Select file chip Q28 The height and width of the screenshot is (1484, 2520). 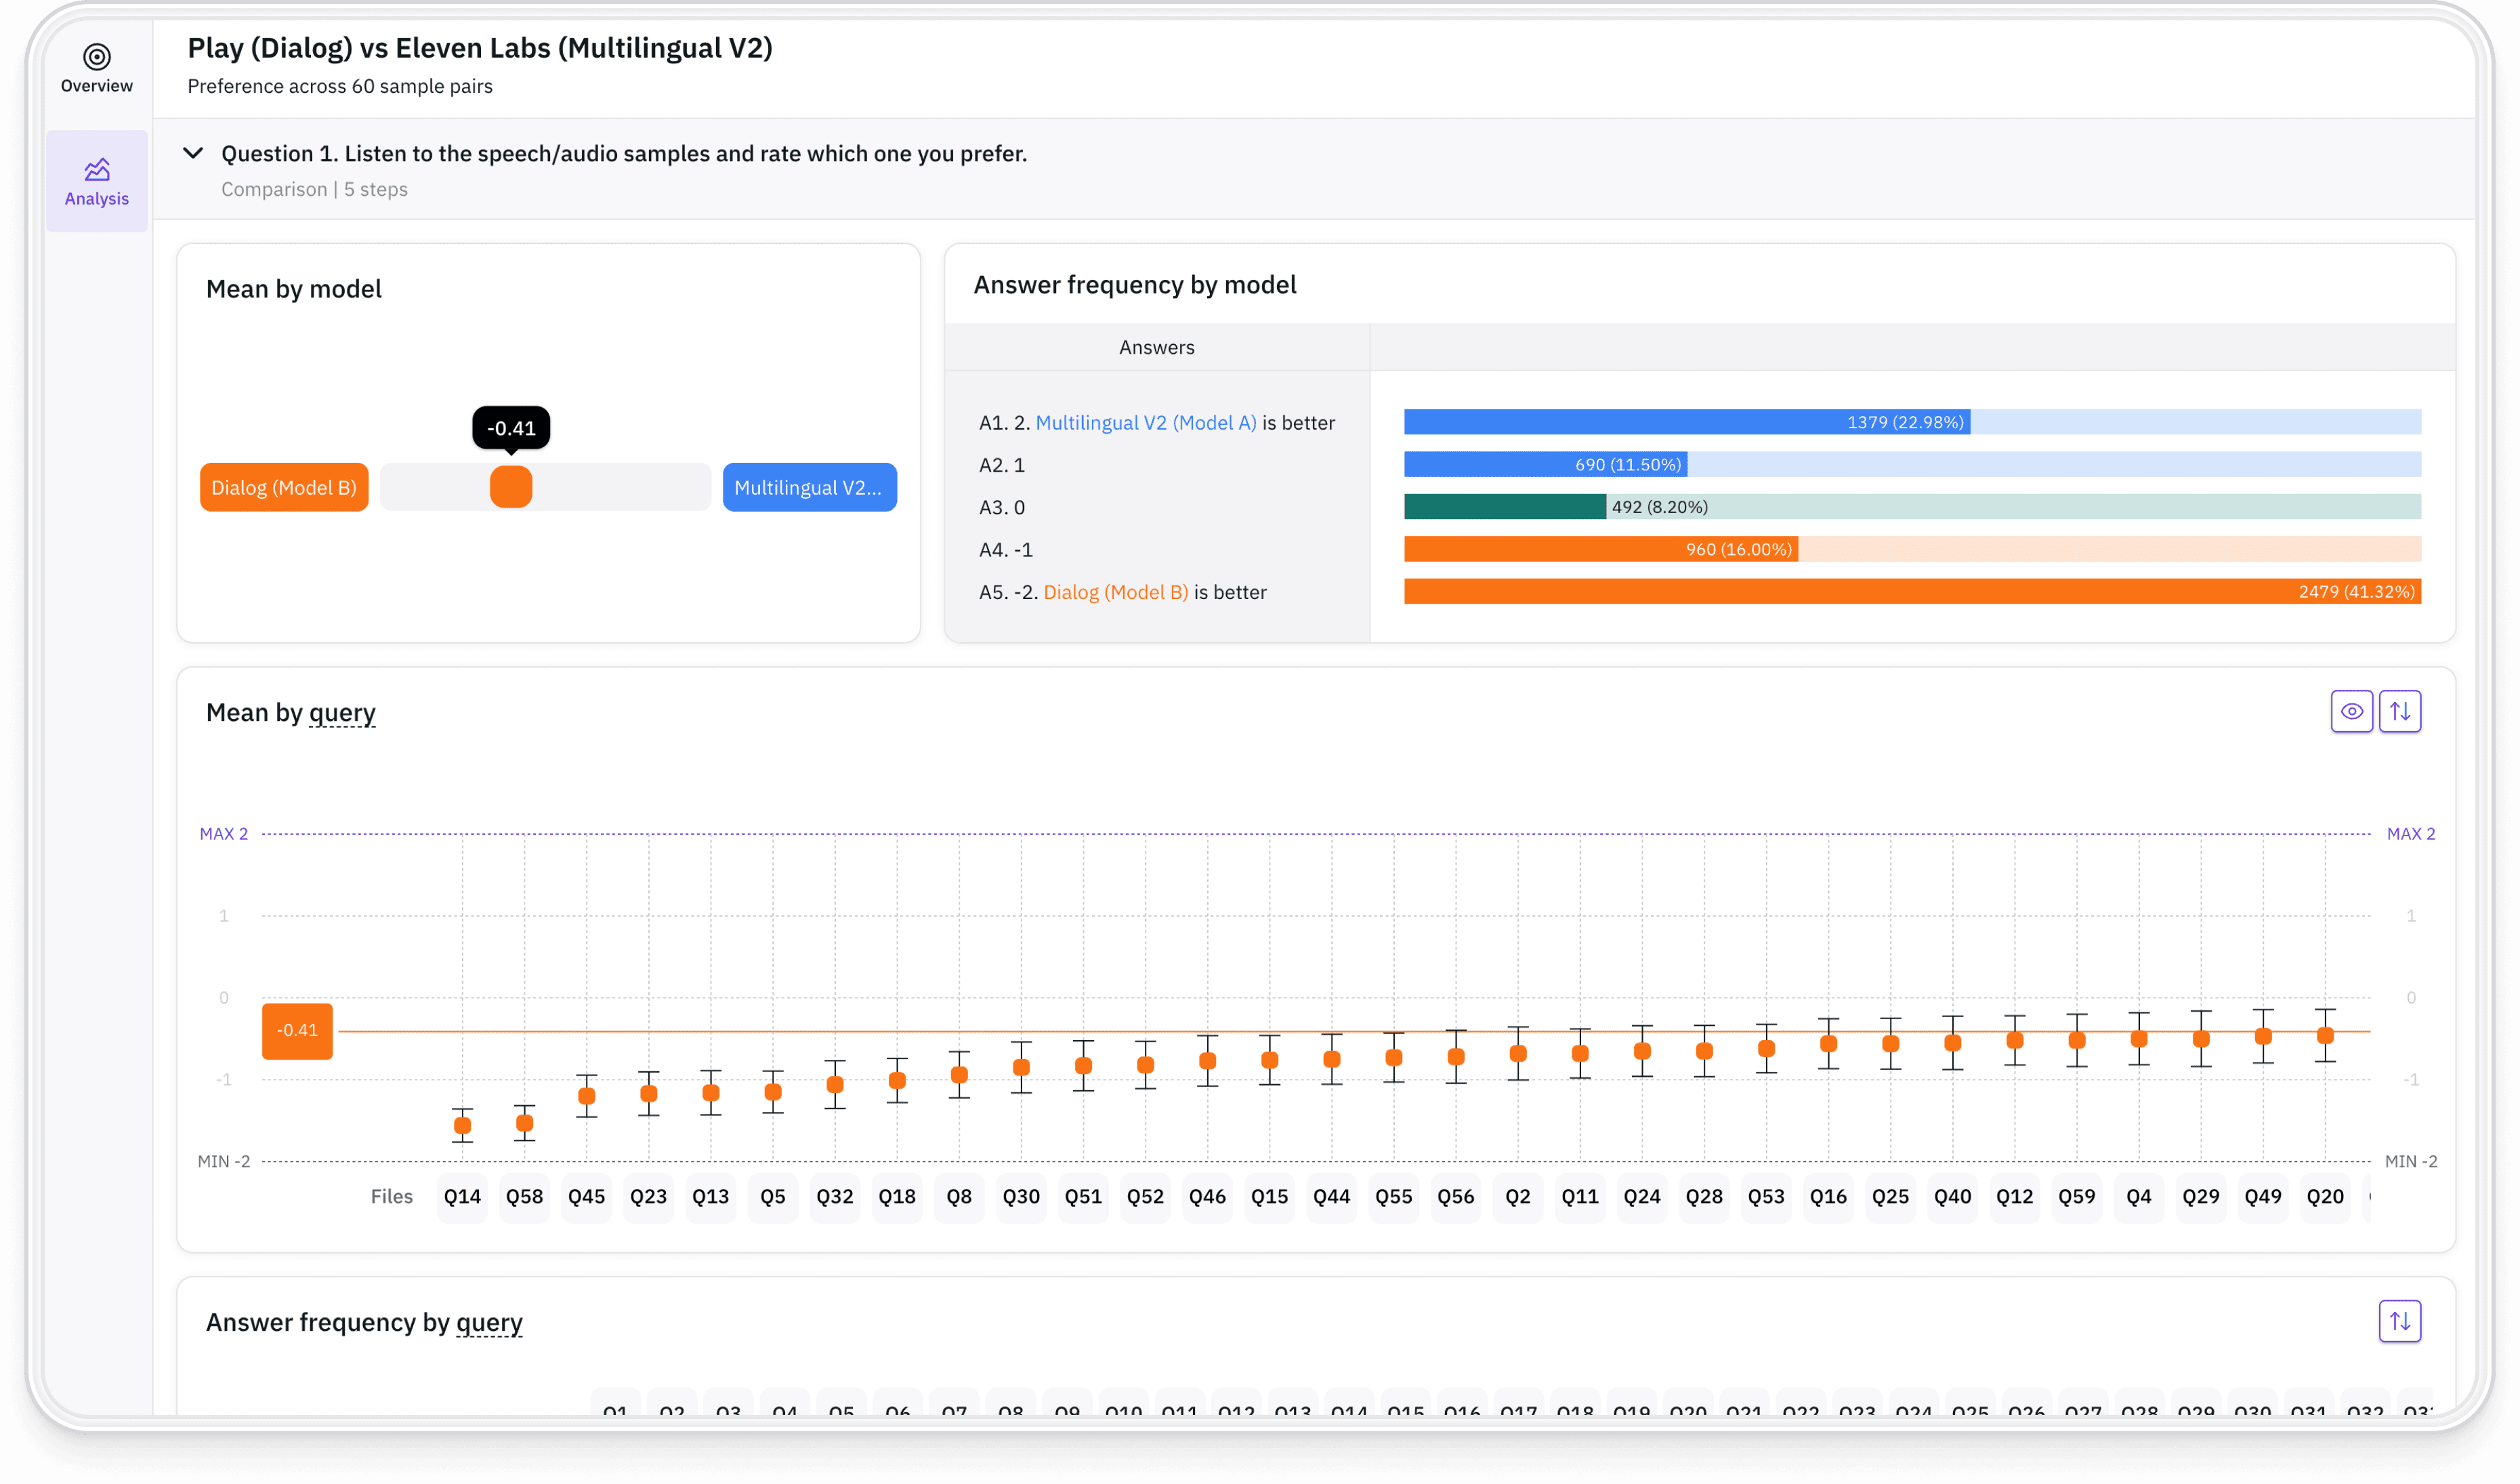(x=1704, y=1196)
